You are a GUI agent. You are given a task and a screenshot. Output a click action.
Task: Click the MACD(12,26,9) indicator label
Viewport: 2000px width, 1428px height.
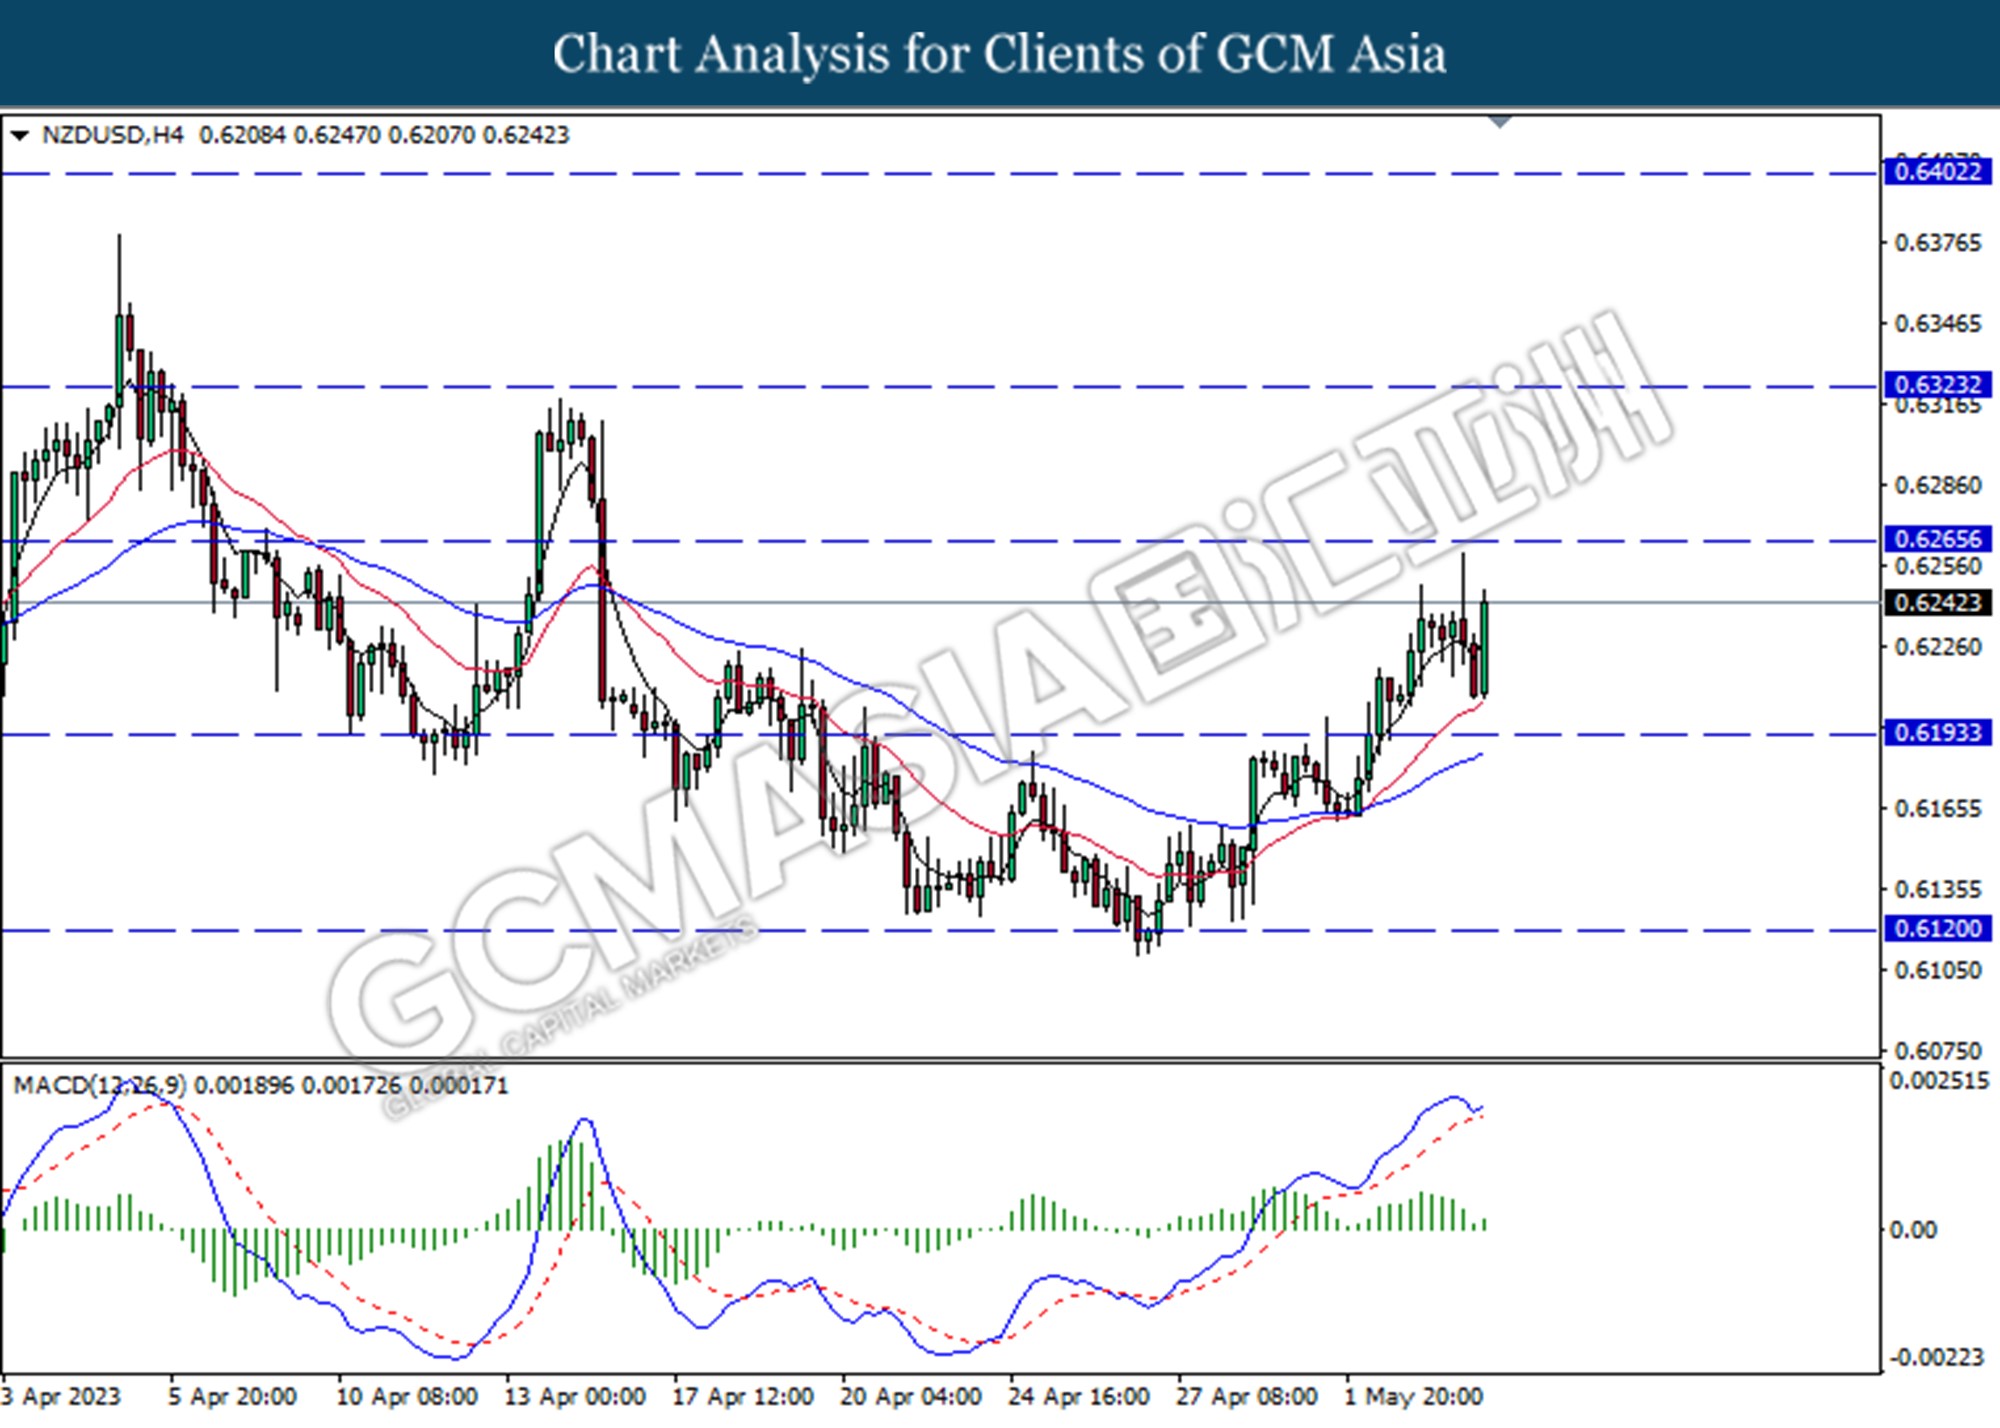100,1085
